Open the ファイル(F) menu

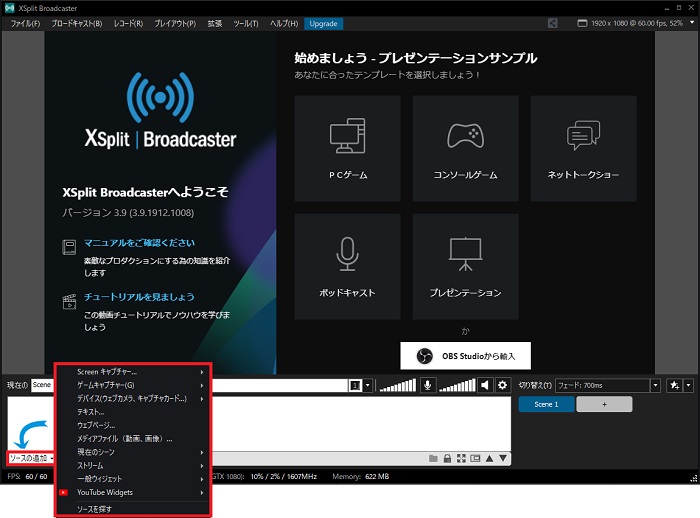tap(25, 24)
